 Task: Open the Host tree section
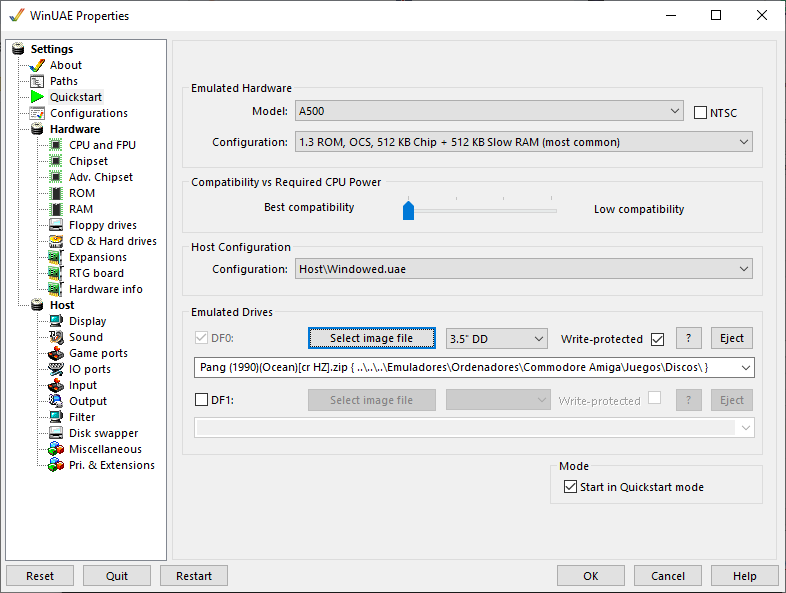[62, 305]
